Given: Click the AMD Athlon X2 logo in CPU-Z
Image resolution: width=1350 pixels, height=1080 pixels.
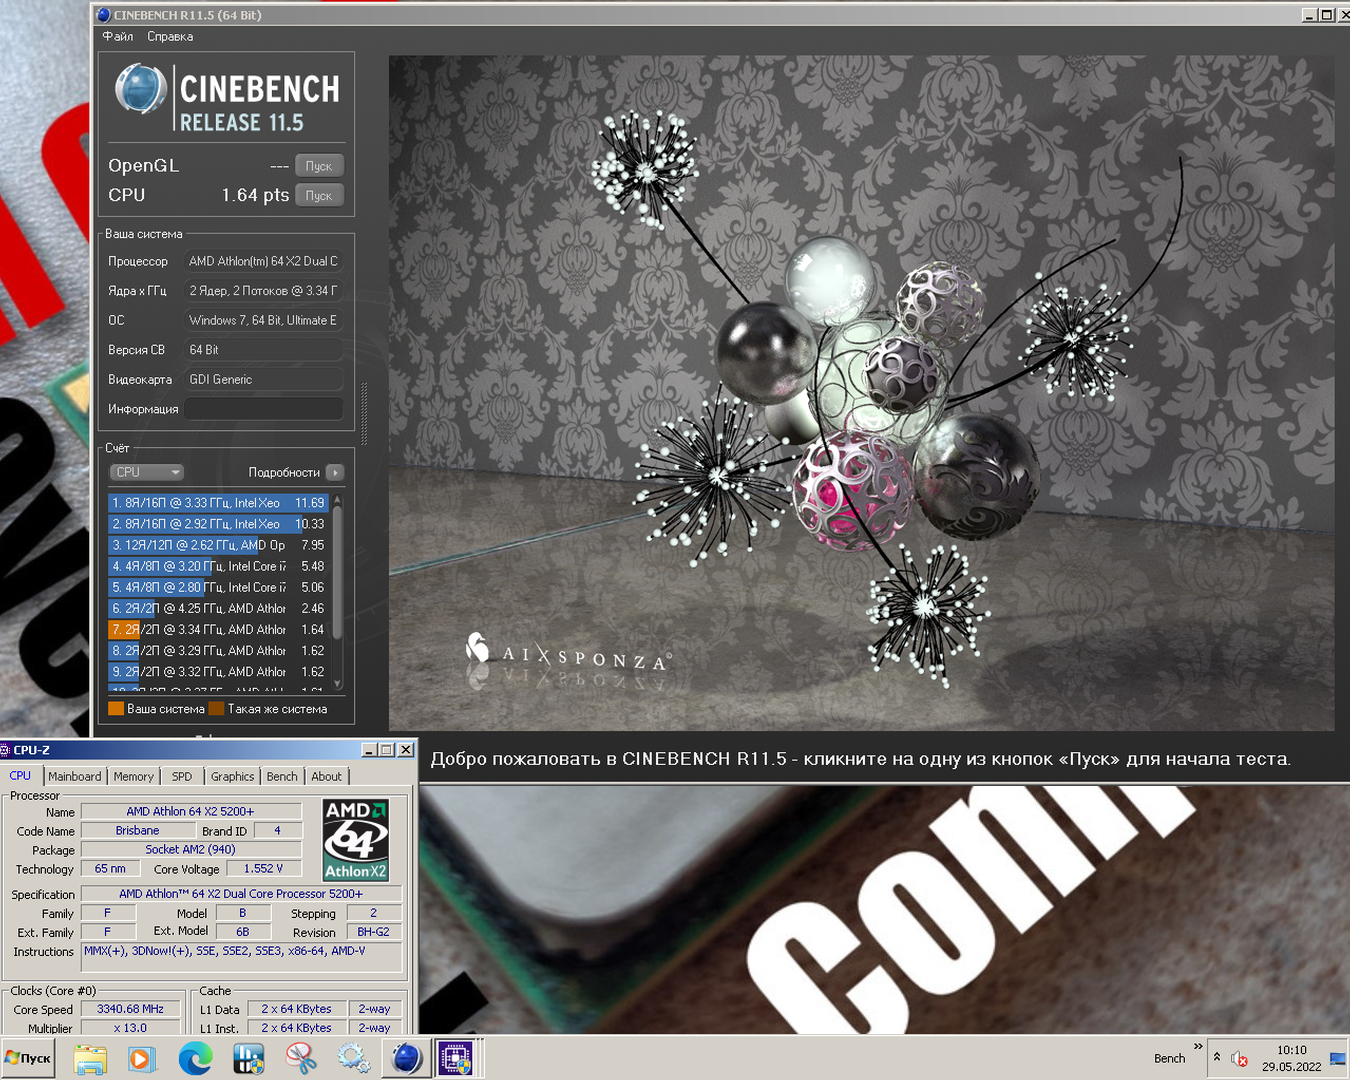Looking at the screenshot, I should pos(356,840).
